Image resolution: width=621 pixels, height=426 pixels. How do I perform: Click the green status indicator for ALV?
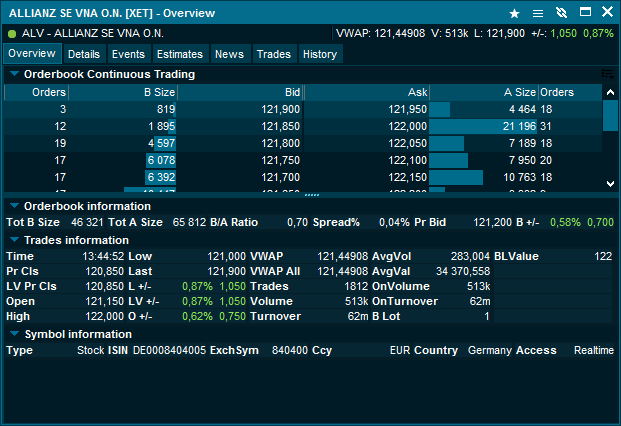click(12, 34)
